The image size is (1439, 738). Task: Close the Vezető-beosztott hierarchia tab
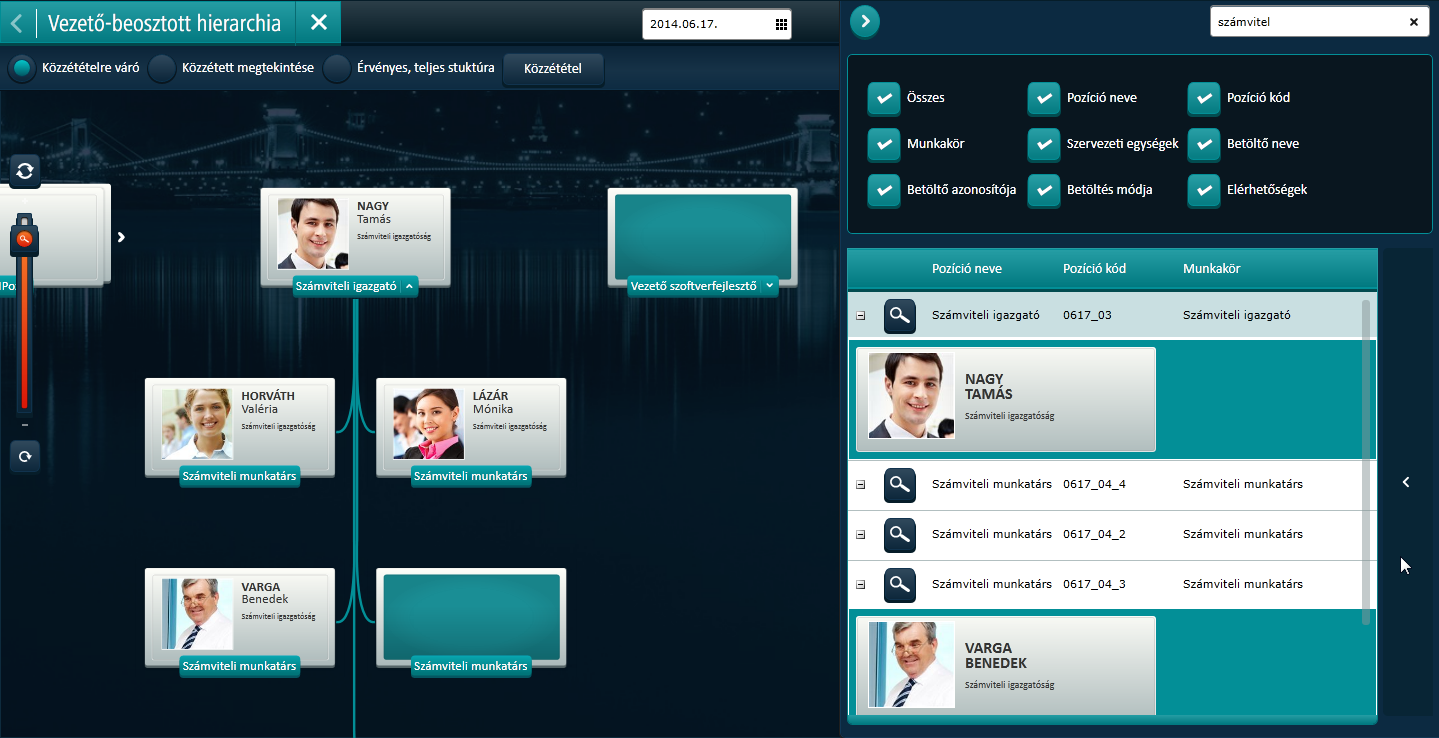[319, 23]
